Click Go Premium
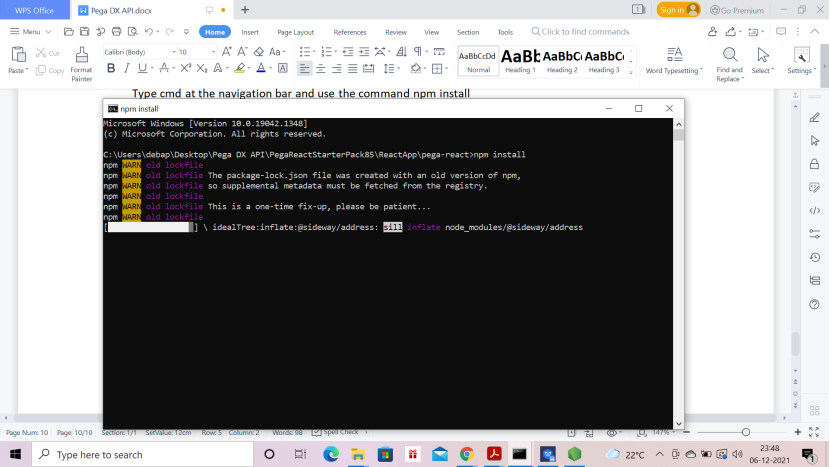The image size is (830, 467). pyautogui.click(x=737, y=10)
